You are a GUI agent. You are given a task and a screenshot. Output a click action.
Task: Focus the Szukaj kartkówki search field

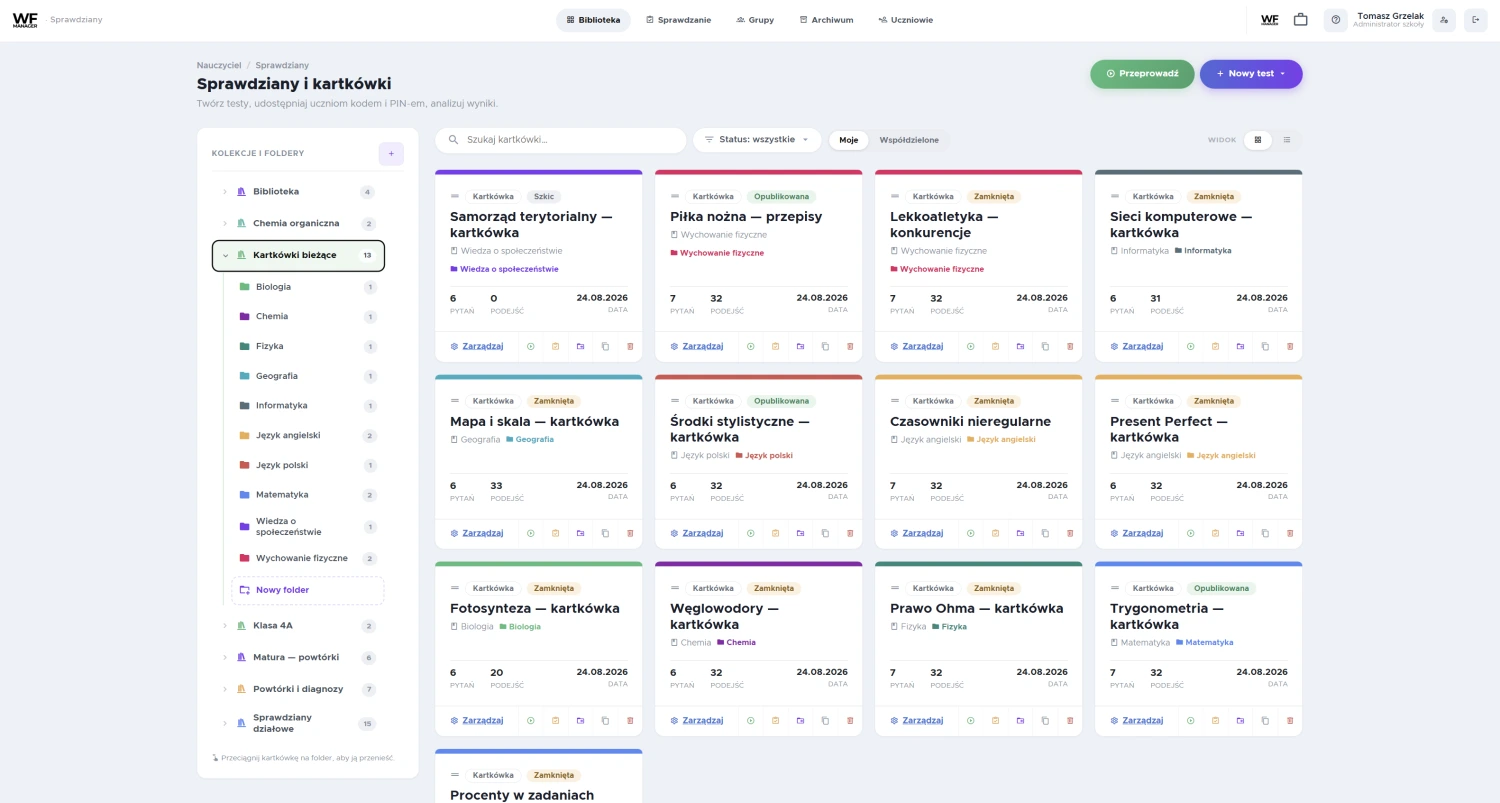click(x=561, y=140)
